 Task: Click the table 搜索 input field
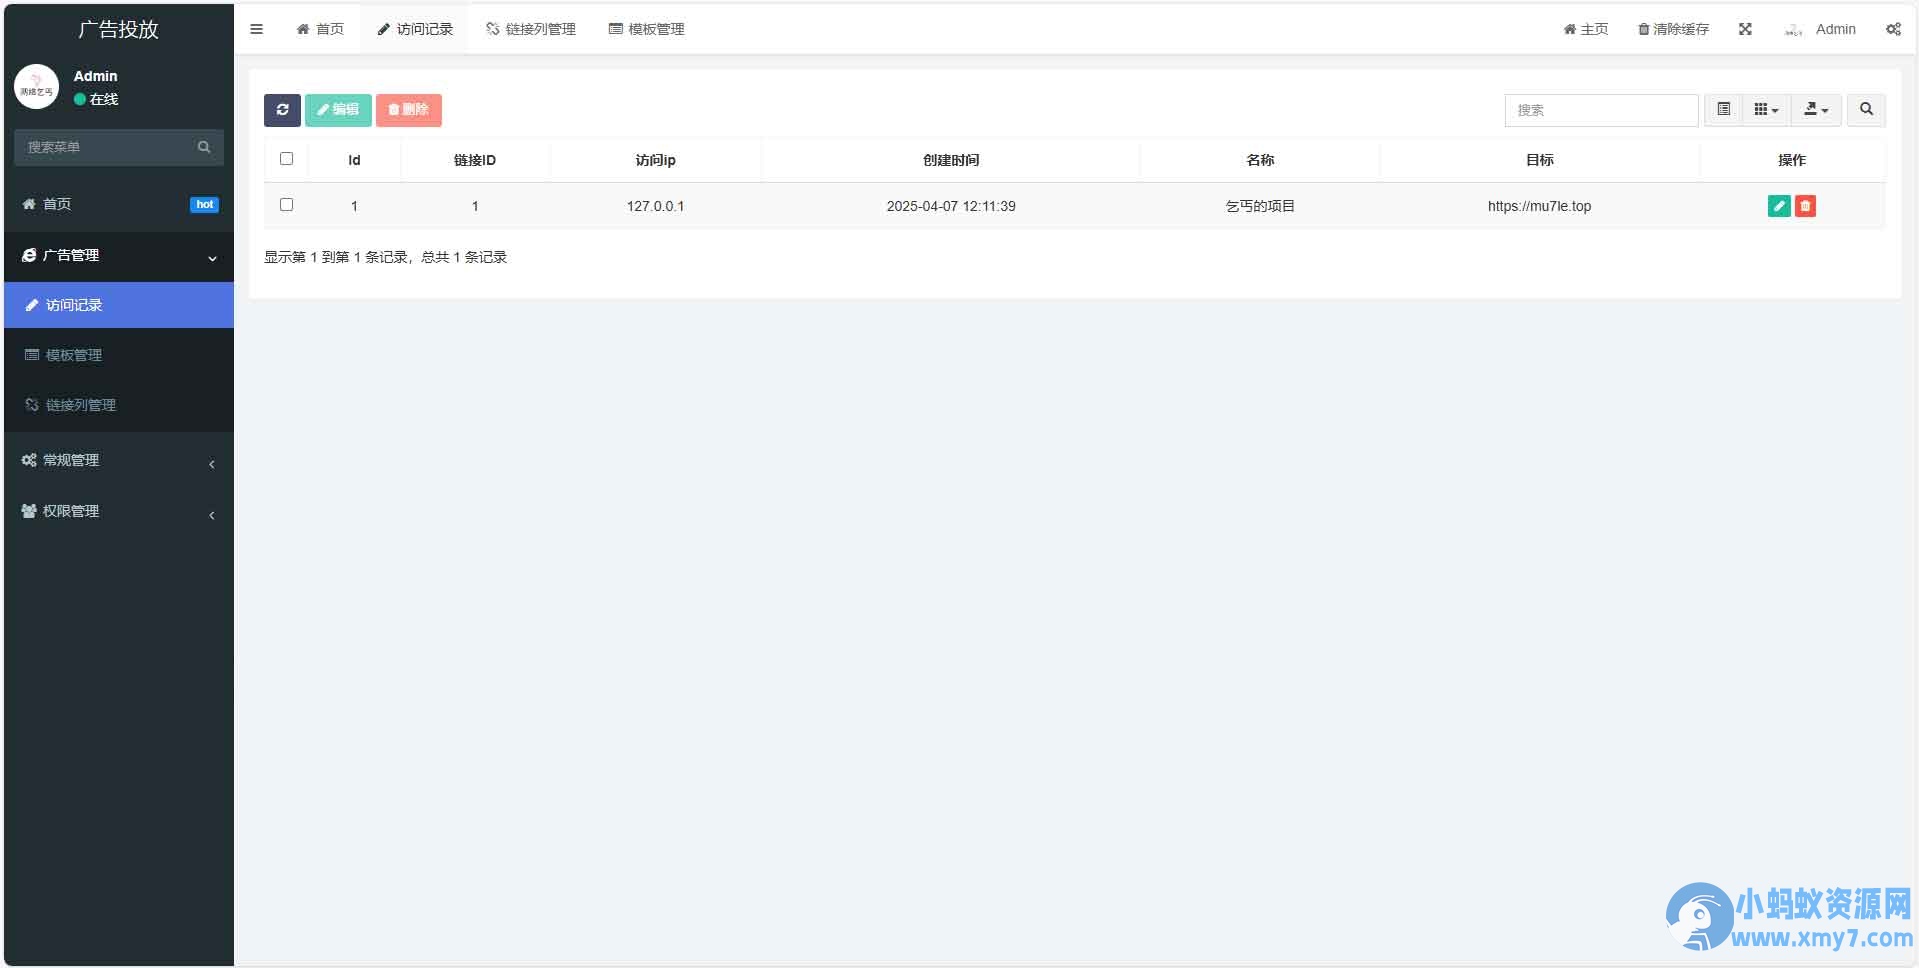pos(1601,110)
